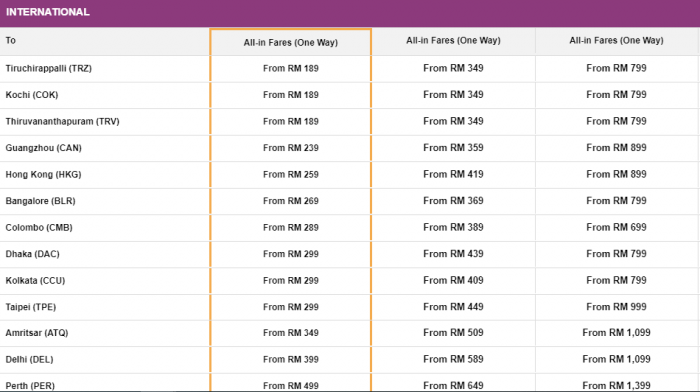
Task: Click From RM 449 Taipei fare
Action: tap(453, 307)
